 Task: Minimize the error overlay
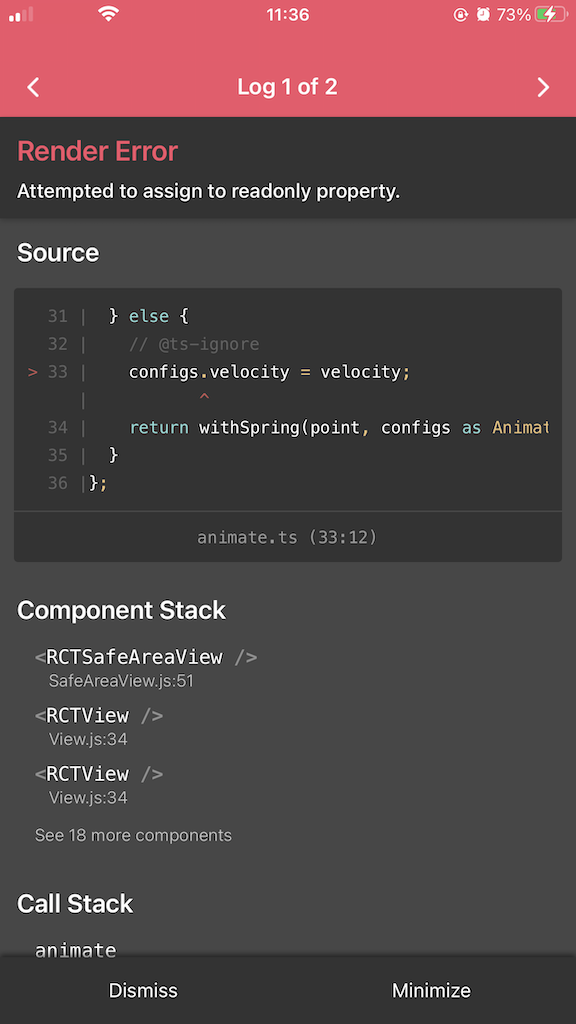(431, 990)
